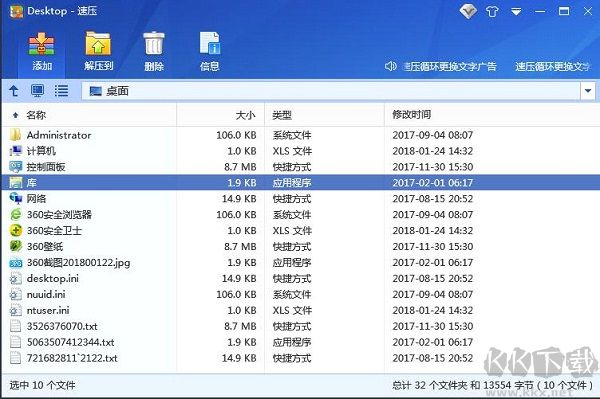Viewport: 600px width, 399px height.
Task: Click the 3526376070.txt file name
Action: [x=62, y=326]
